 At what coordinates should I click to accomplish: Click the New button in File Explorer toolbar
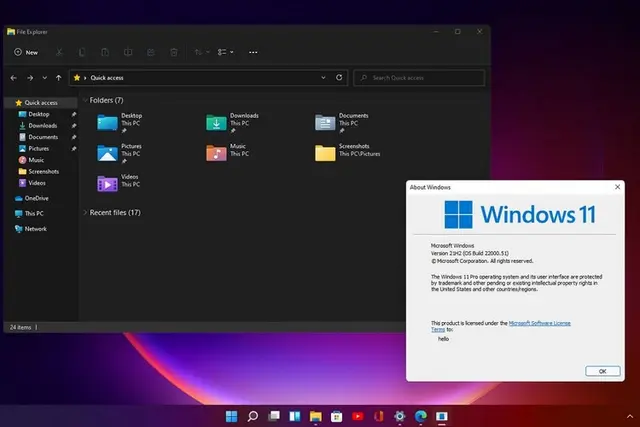point(26,52)
